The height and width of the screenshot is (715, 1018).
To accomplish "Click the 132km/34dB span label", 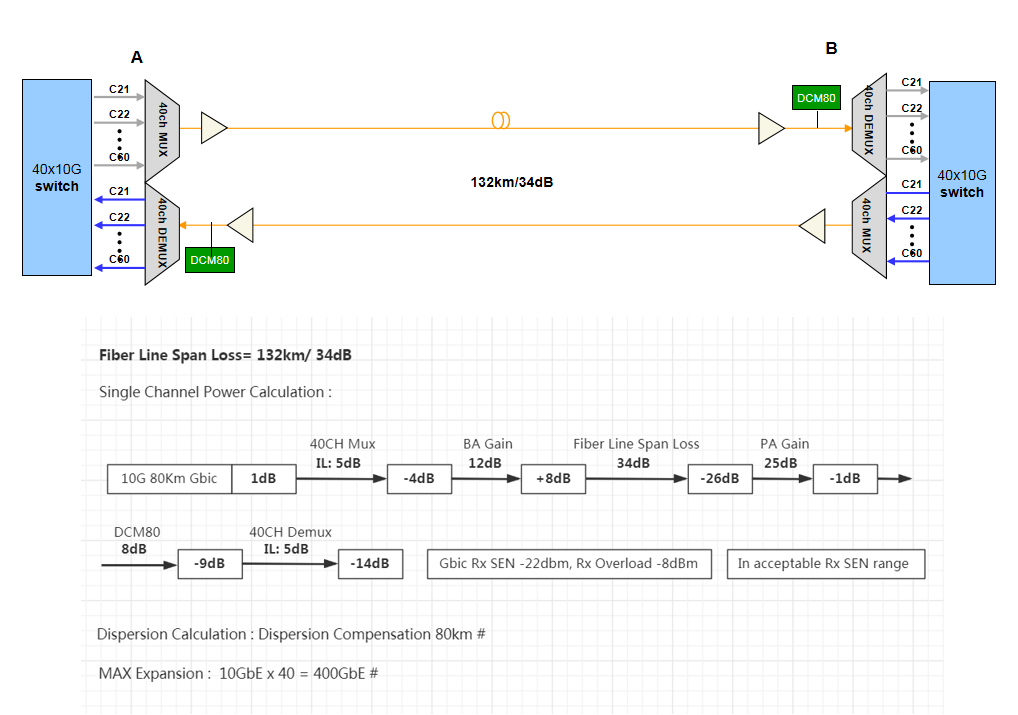I will 512,182.
